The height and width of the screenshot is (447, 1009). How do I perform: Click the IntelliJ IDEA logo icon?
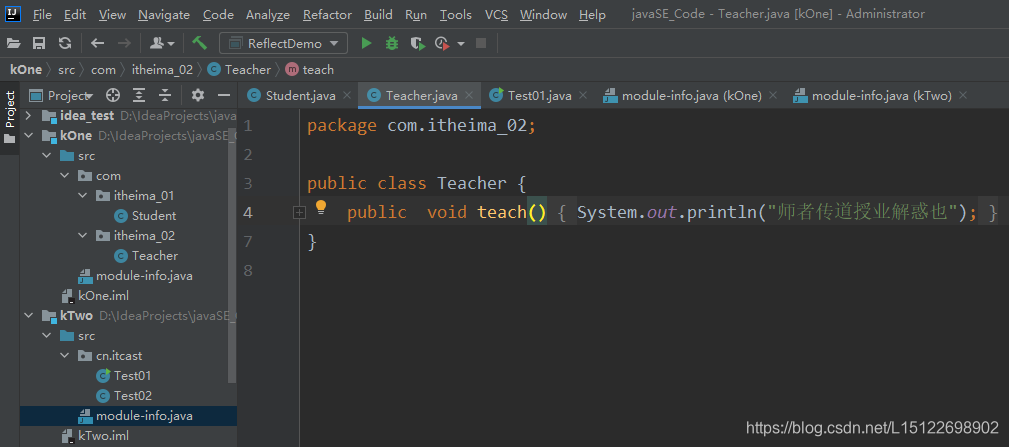[13, 13]
